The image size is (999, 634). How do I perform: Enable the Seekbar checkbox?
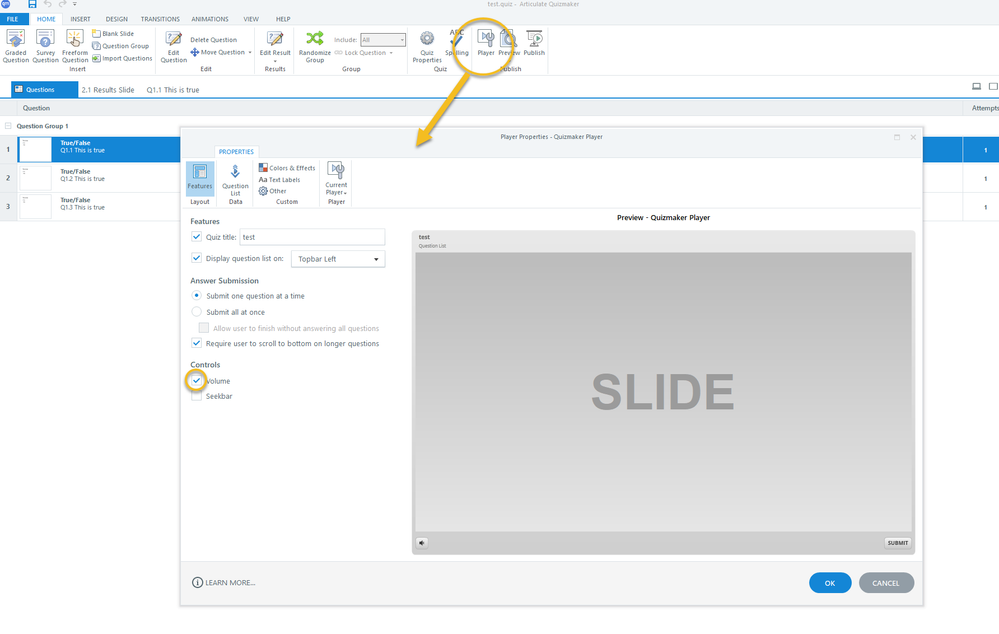click(x=196, y=396)
